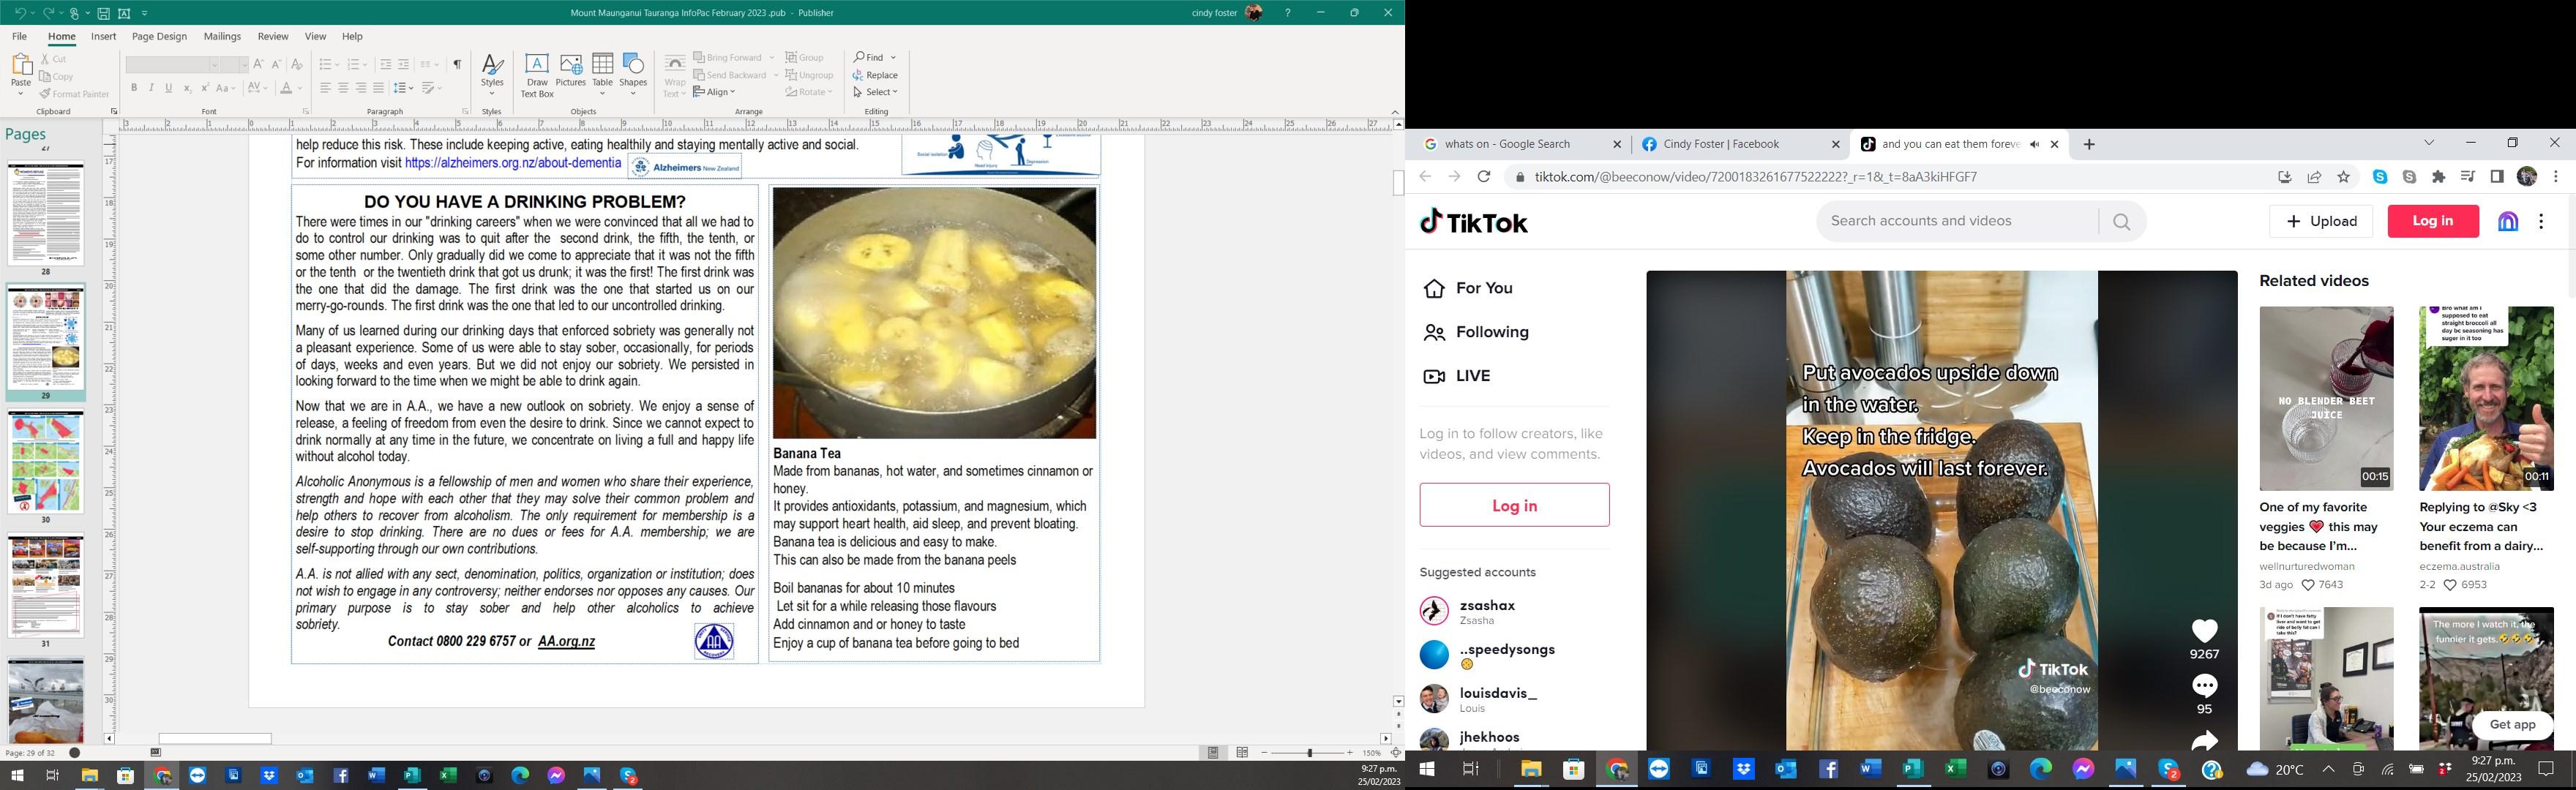Open the alzheimers.org.nz about-dementia link
2576x790 pixels.
513,163
